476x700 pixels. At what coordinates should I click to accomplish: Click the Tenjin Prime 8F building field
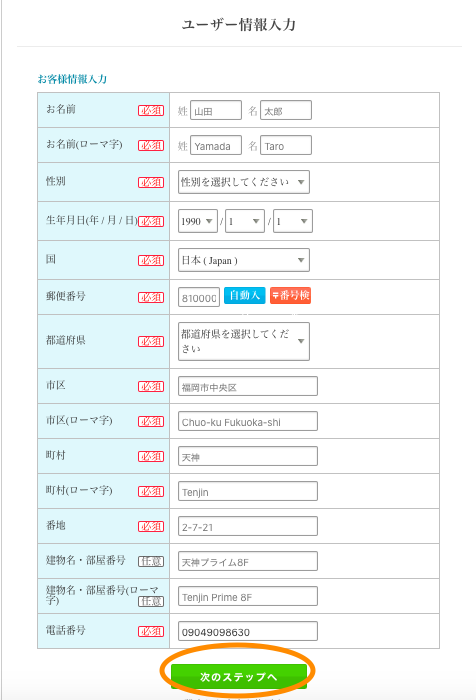pos(248,596)
